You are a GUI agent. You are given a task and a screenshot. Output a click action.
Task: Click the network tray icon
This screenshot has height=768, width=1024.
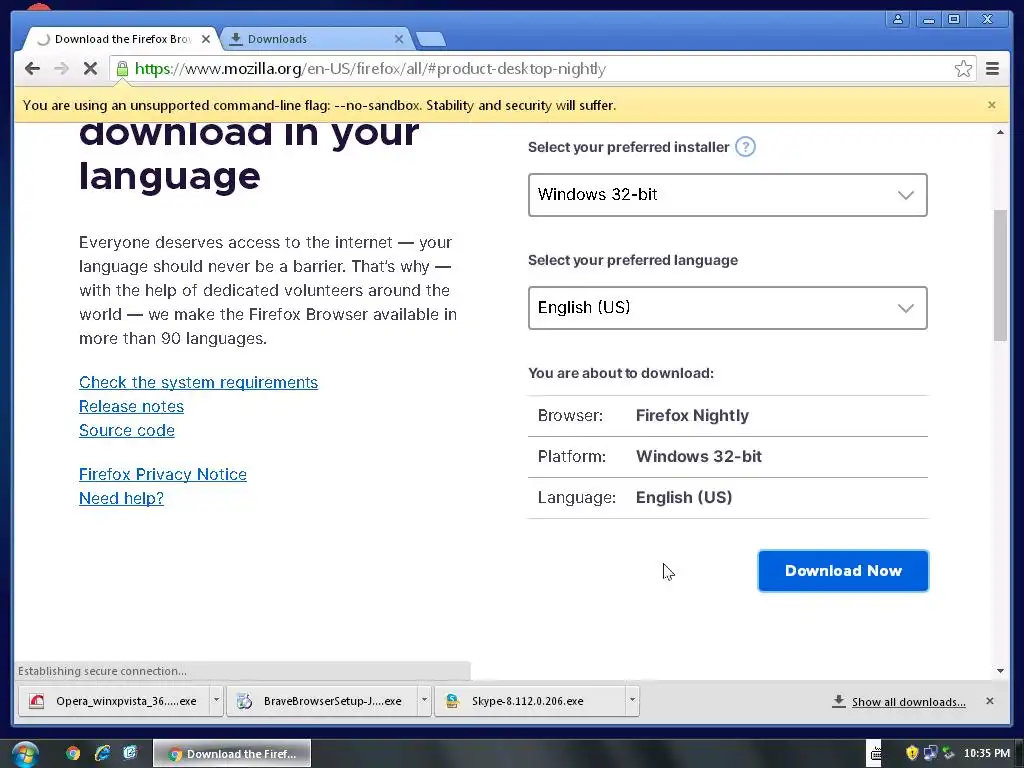coord(931,754)
